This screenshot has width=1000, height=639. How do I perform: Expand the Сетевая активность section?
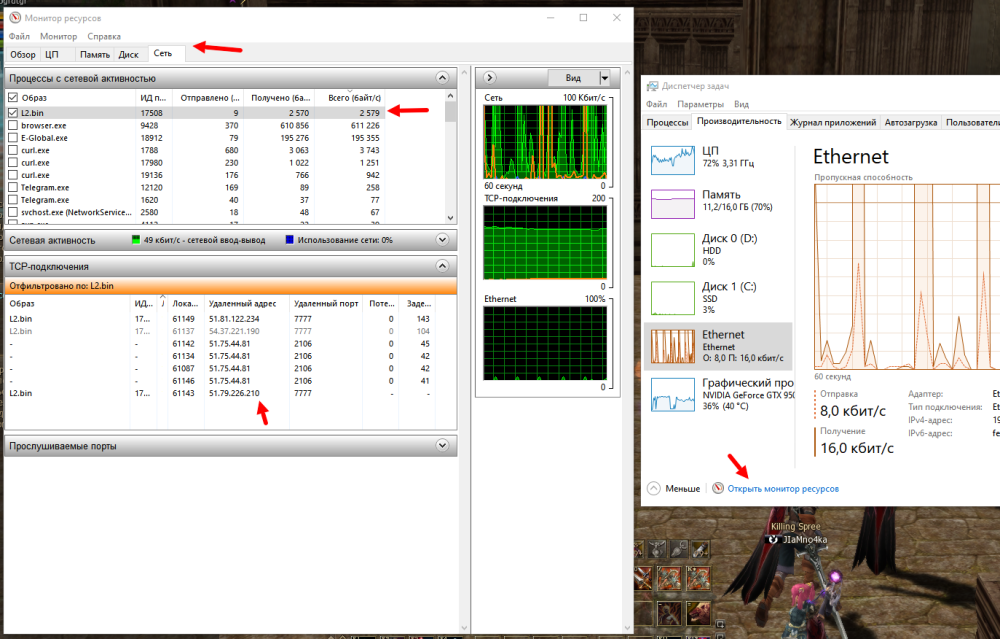point(441,240)
